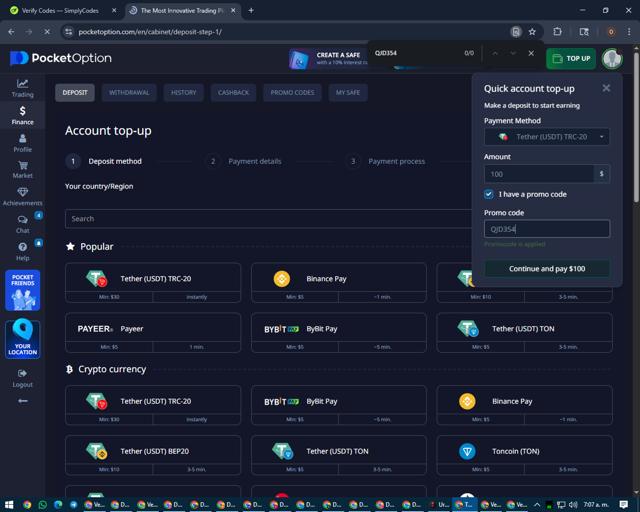This screenshot has width=640, height=512.
Task: Click the Amount input field
Action: tap(539, 174)
